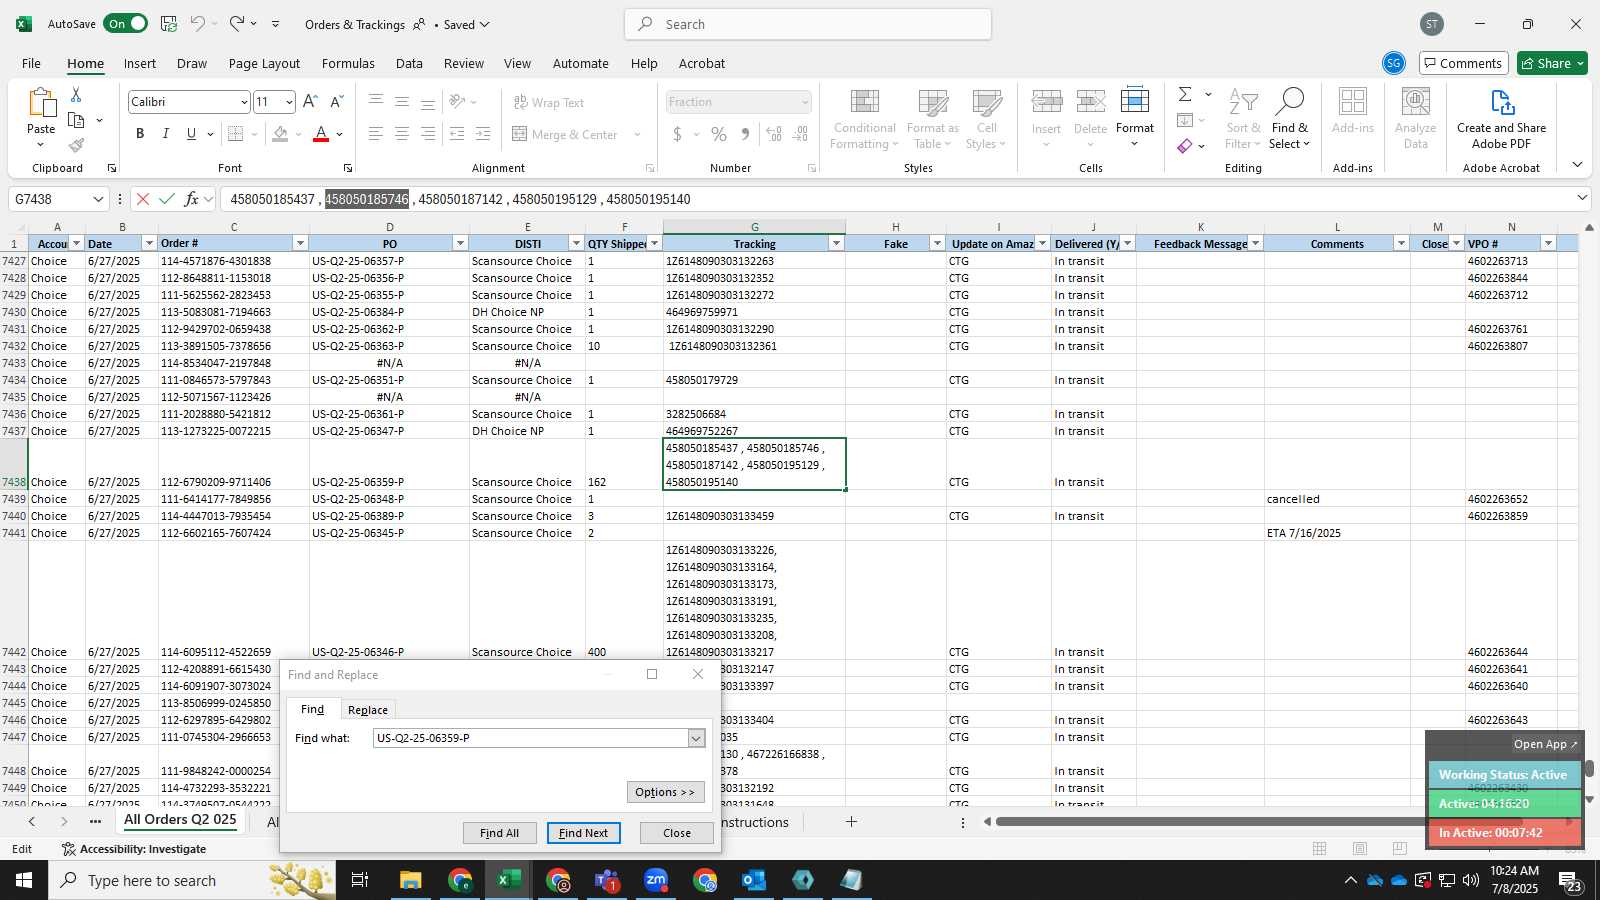Click the Copy icon in Clipboard group
This screenshot has width=1600, height=900.
[76, 120]
